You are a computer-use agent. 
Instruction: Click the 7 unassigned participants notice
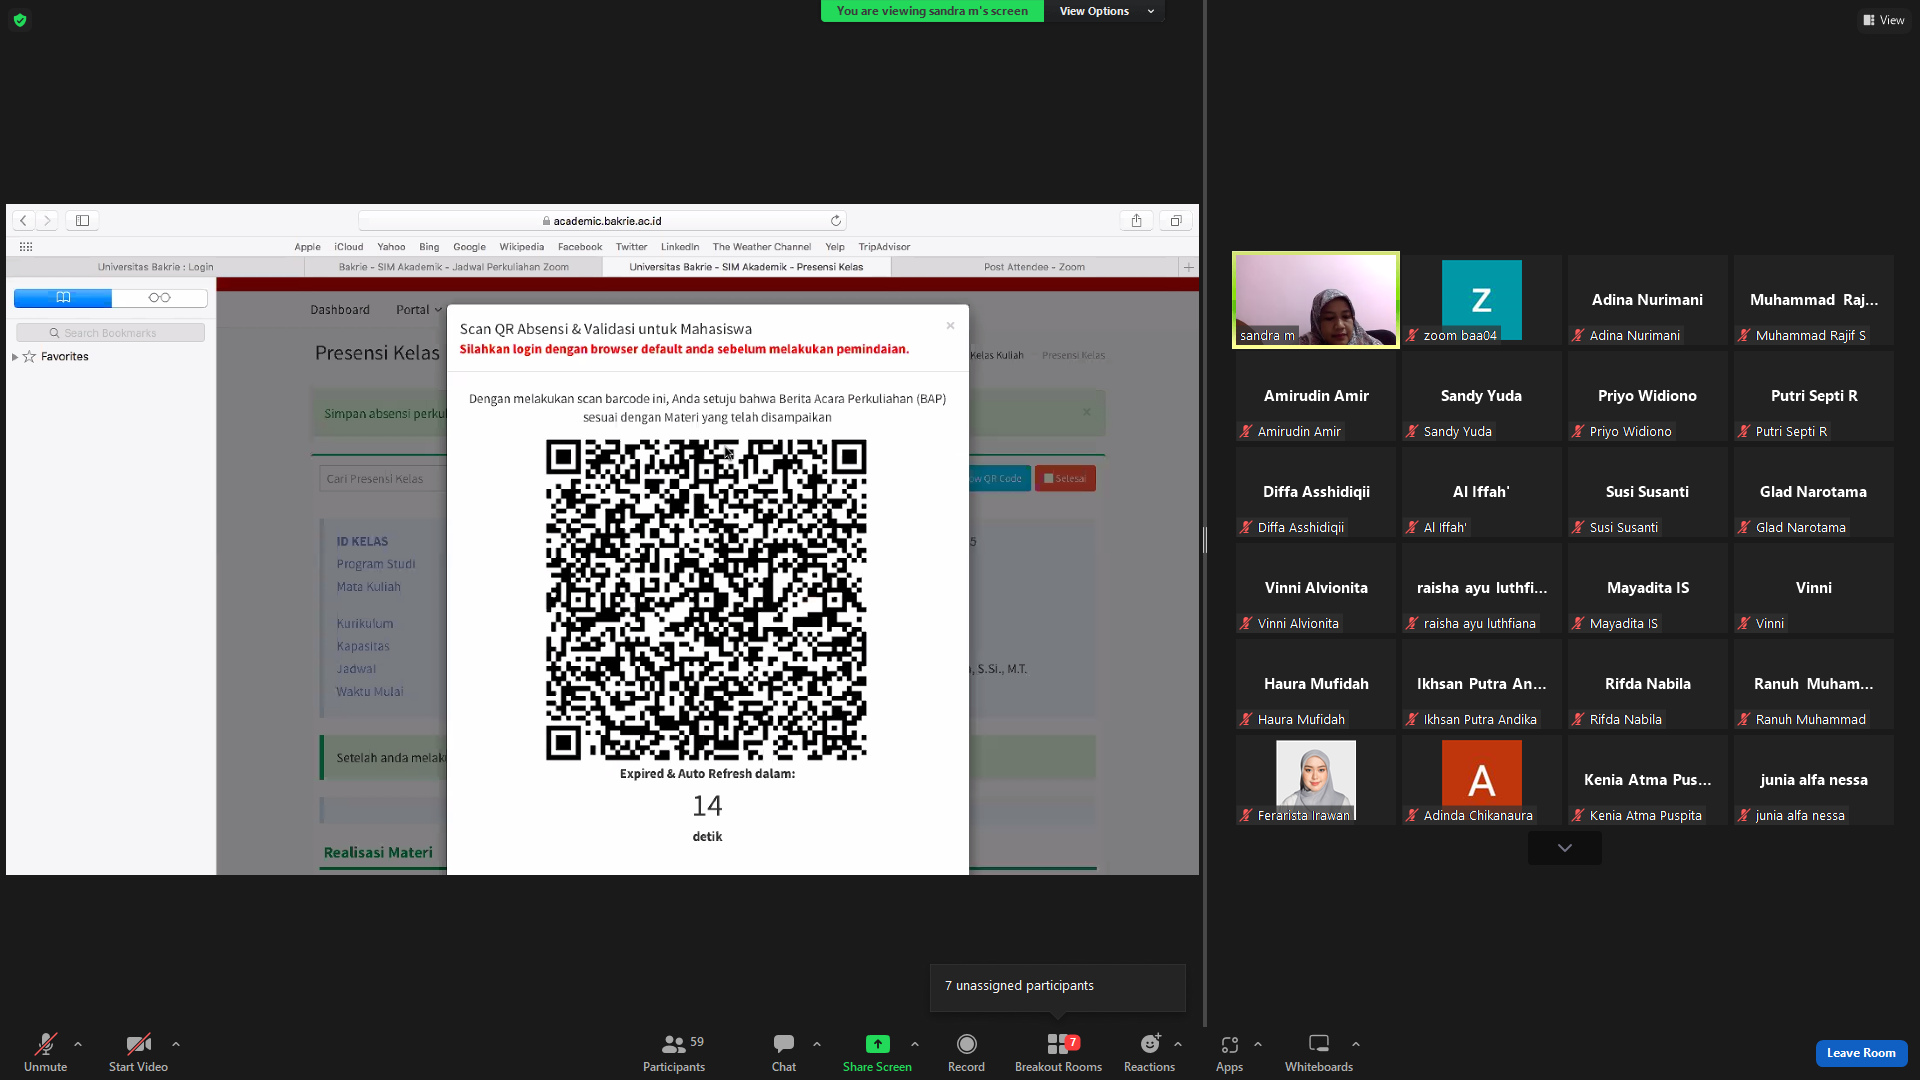pyautogui.click(x=1058, y=987)
